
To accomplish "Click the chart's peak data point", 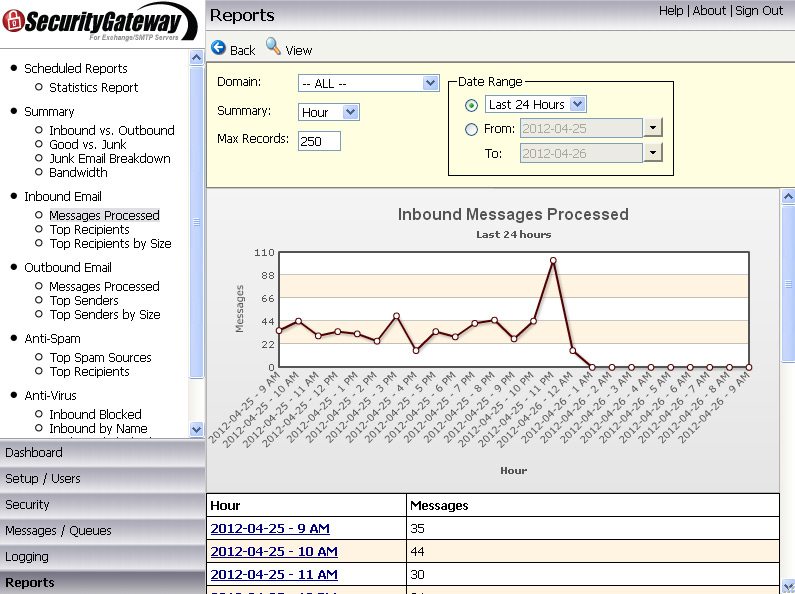I will [553, 261].
